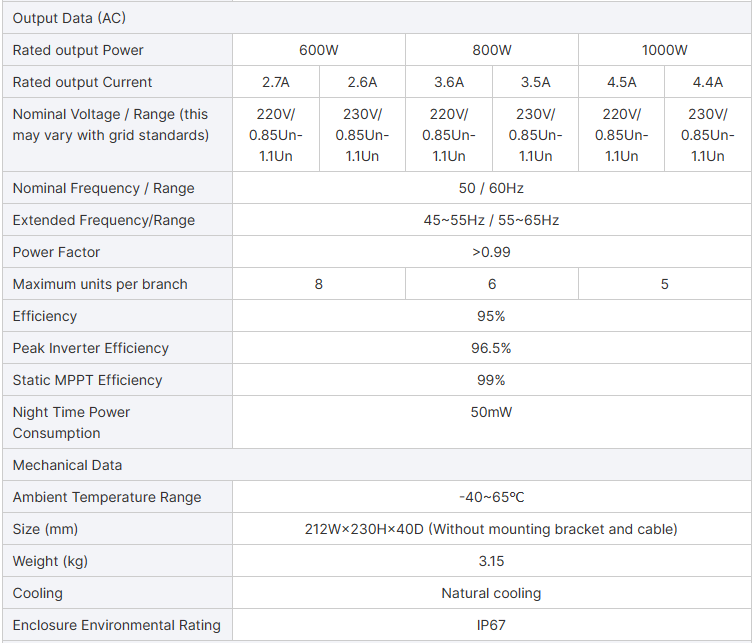Screen dimensions: 756x643
Task: Click the 50 / 60Hz frequency value
Action: coord(491,188)
